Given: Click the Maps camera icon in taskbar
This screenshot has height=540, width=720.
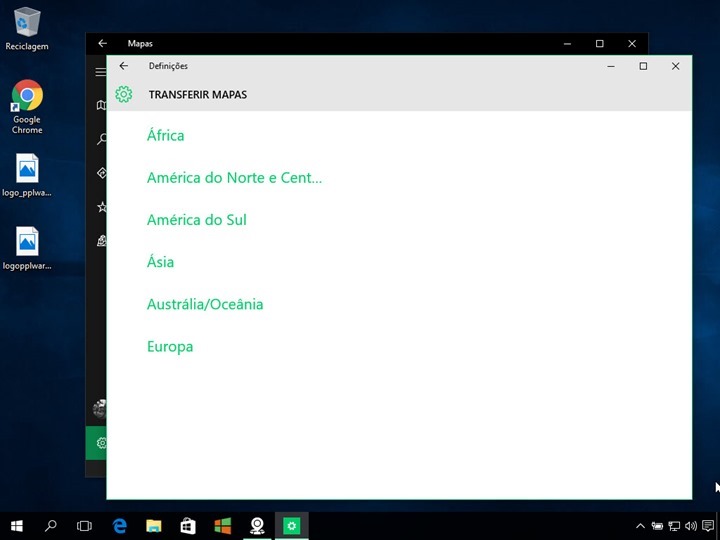Looking at the screenshot, I should pos(257,525).
